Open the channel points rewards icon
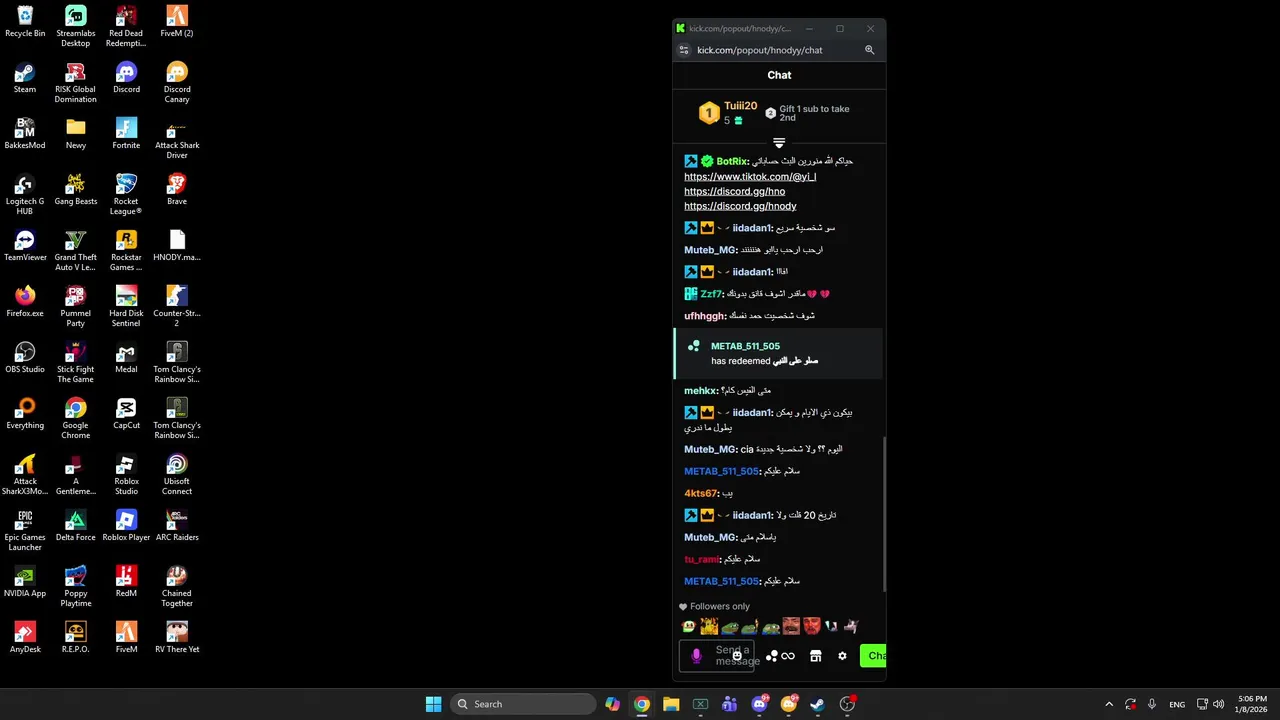The image size is (1280, 720). click(x=771, y=656)
